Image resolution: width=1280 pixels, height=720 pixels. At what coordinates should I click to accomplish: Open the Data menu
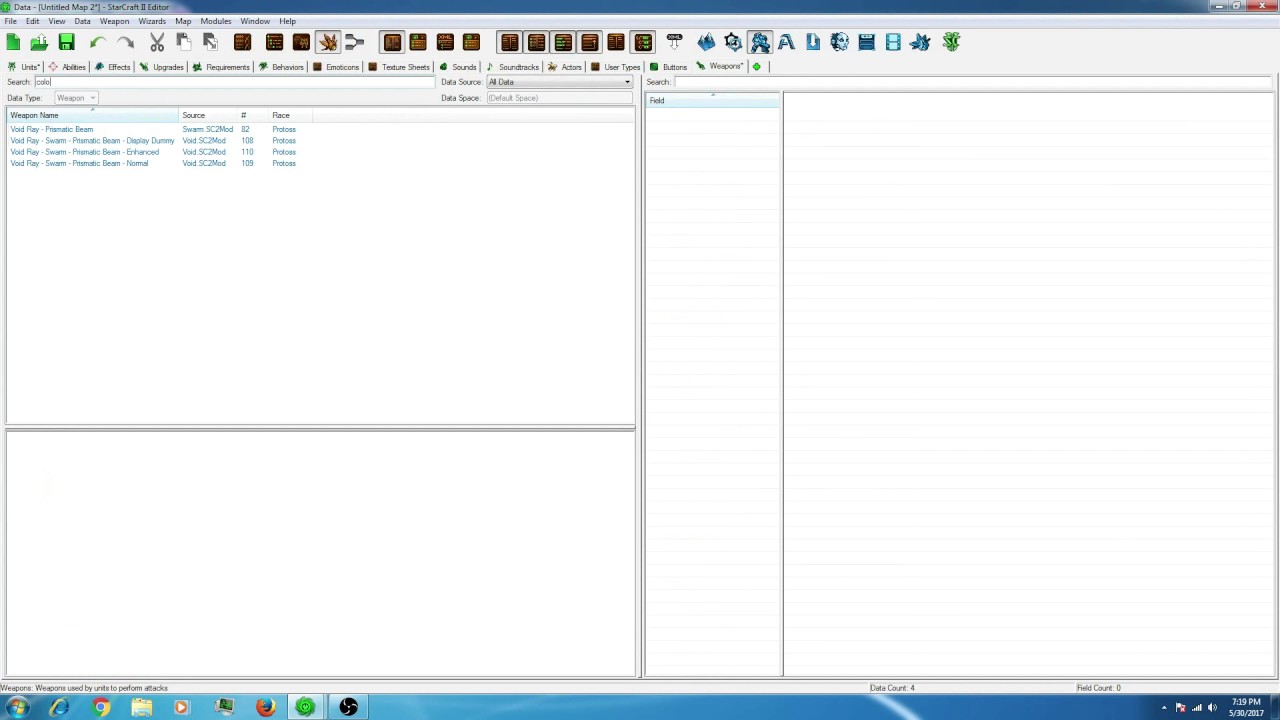click(x=82, y=21)
